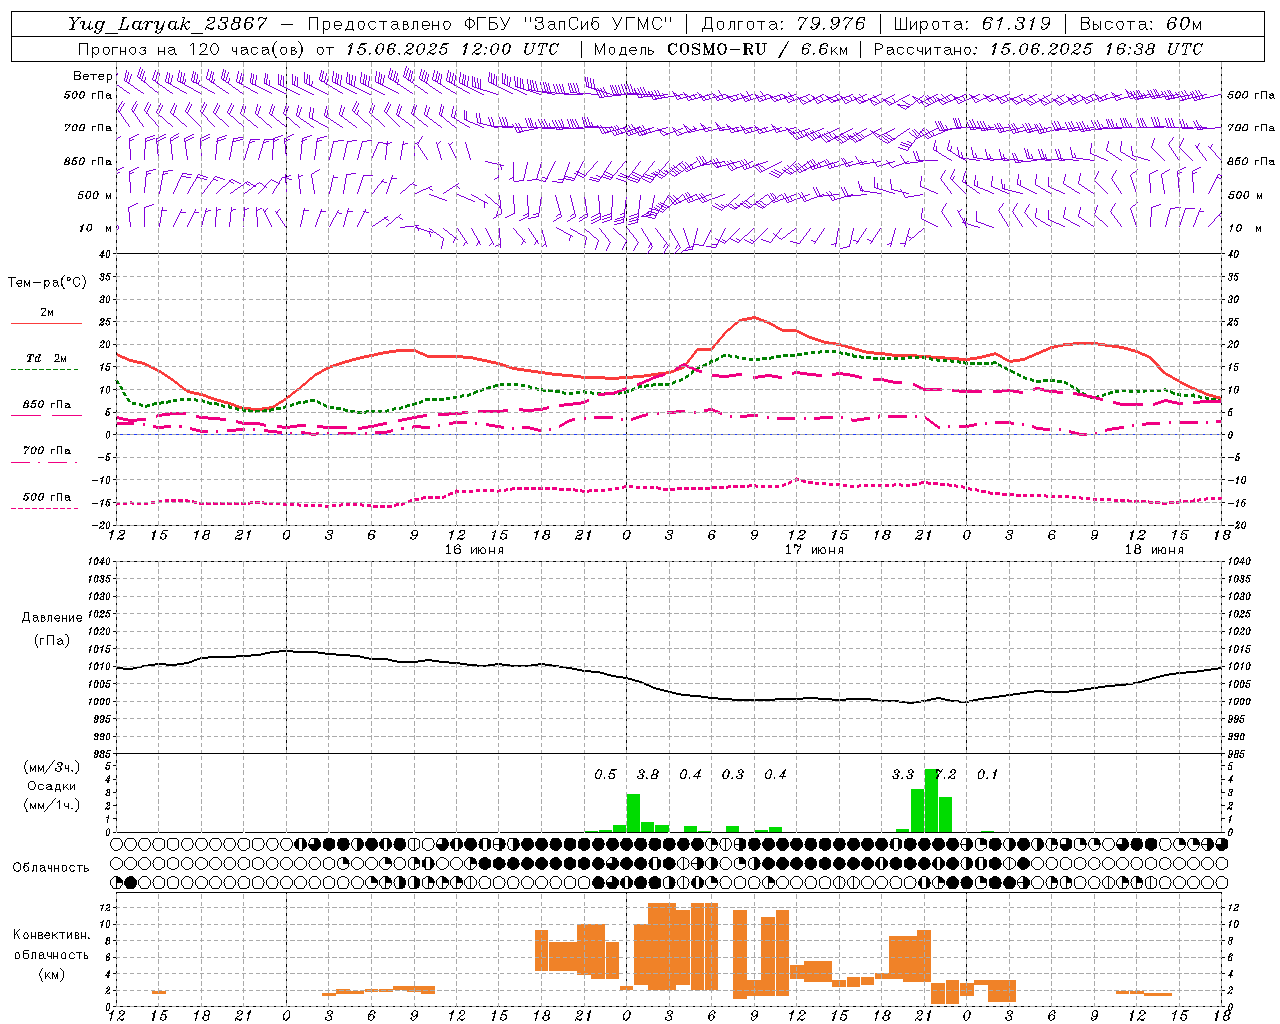Click the Тем-ра(°C) temperature panel label
This screenshot has width=1280, height=1024.
tap(47, 283)
